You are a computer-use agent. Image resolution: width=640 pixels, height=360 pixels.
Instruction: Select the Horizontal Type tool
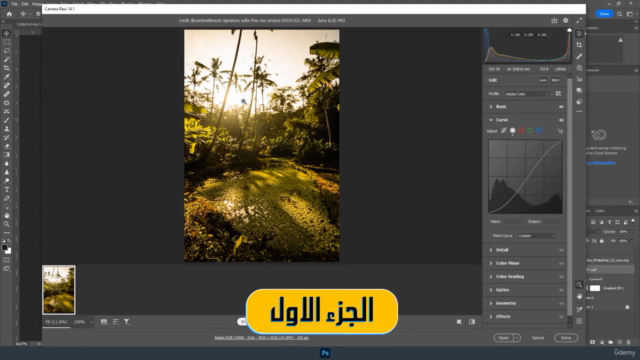click(7, 189)
